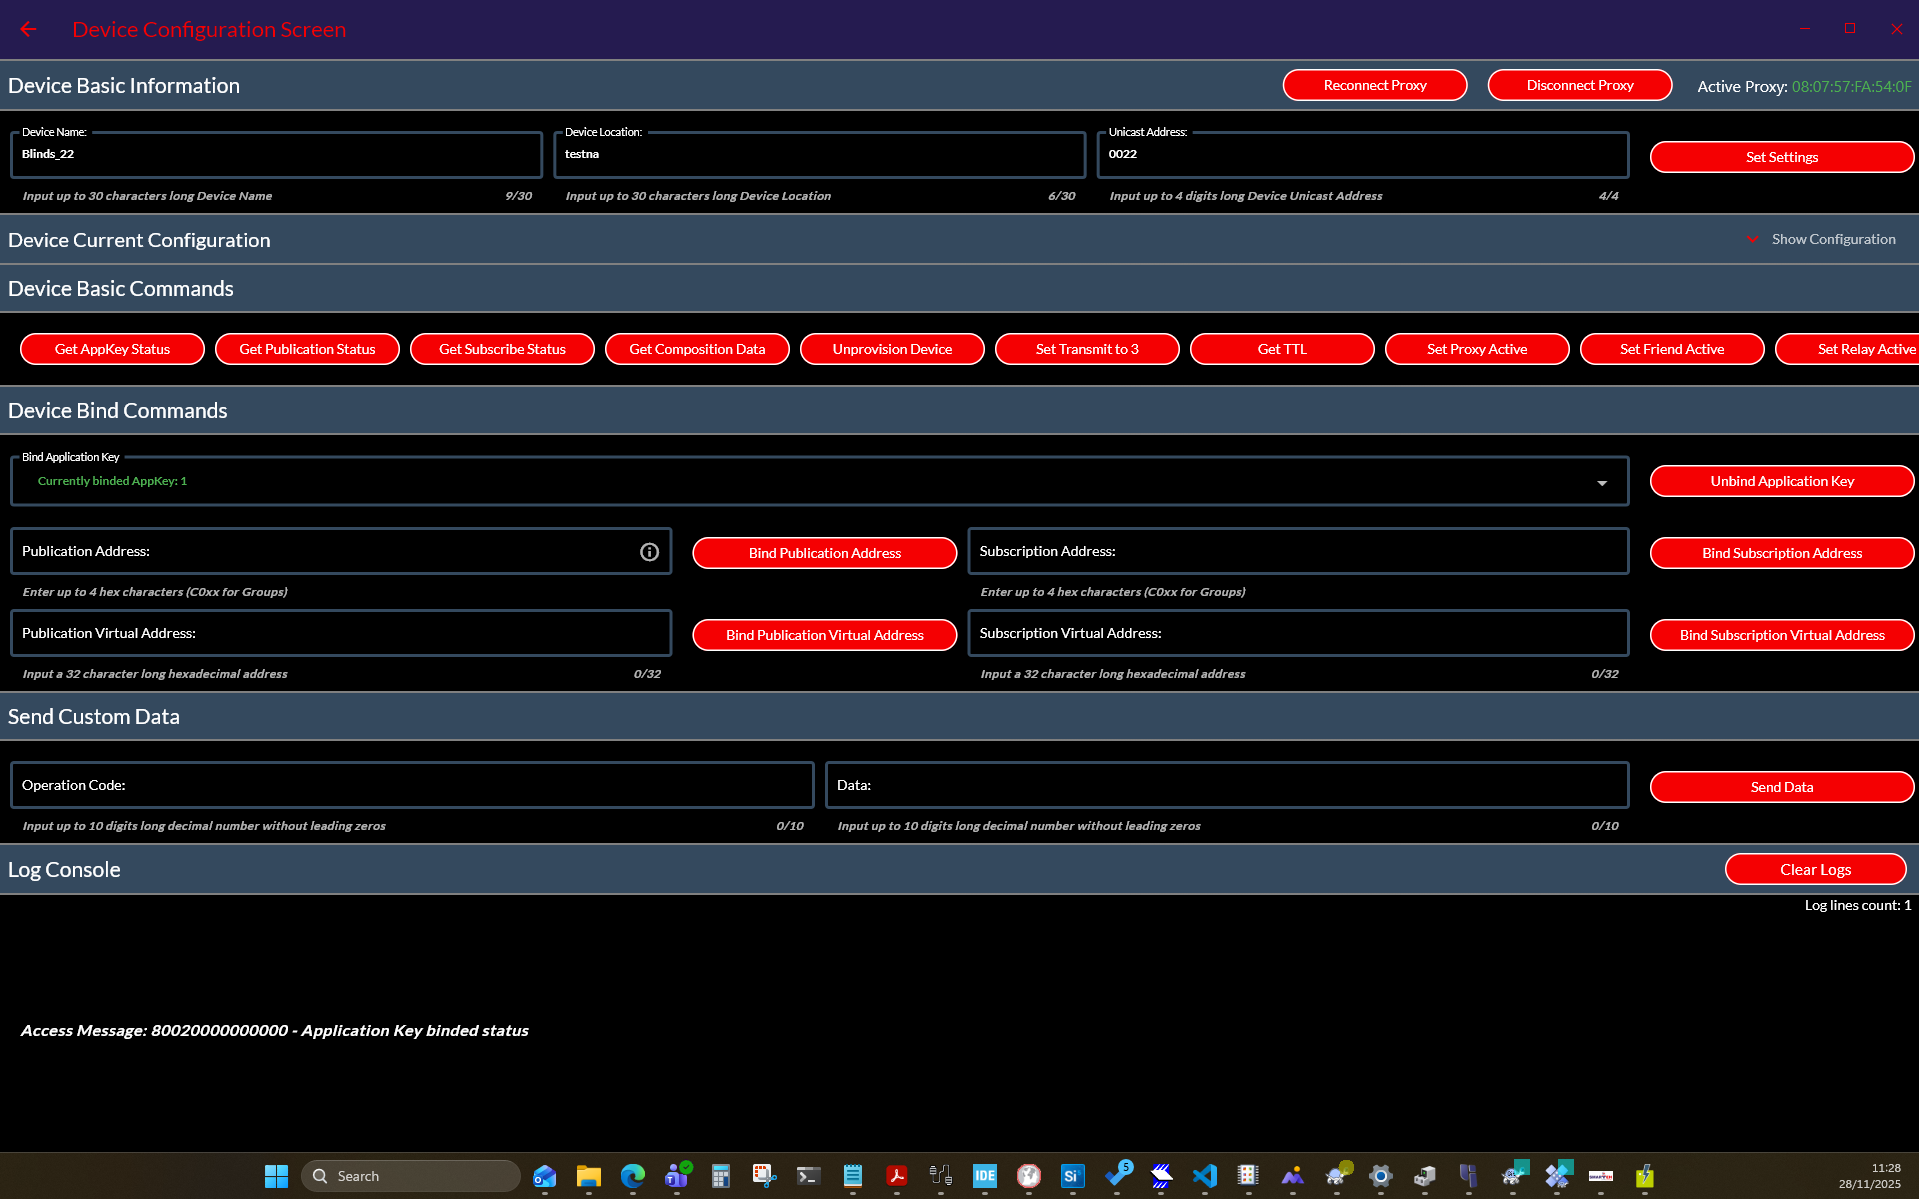The width and height of the screenshot is (1919, 1199).
Task: Open Visual Studio Code from taskbar
Action: click(x=1205, y=1176)
